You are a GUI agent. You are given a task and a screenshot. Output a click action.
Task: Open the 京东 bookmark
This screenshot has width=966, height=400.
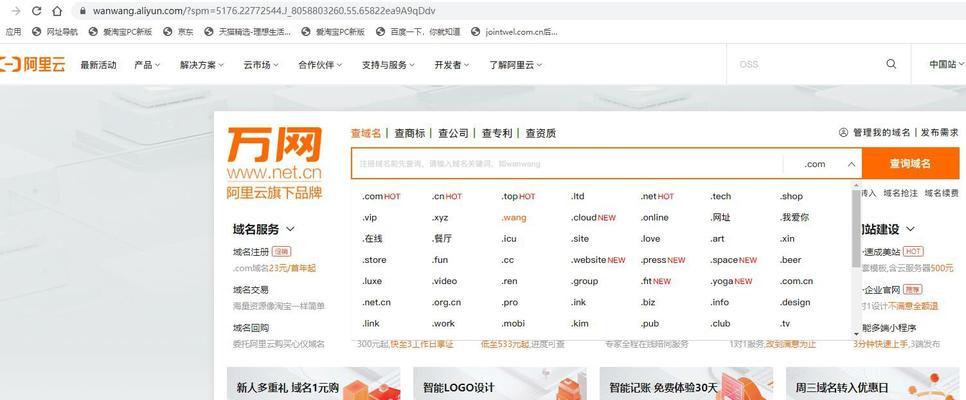(x=178, y=32)
